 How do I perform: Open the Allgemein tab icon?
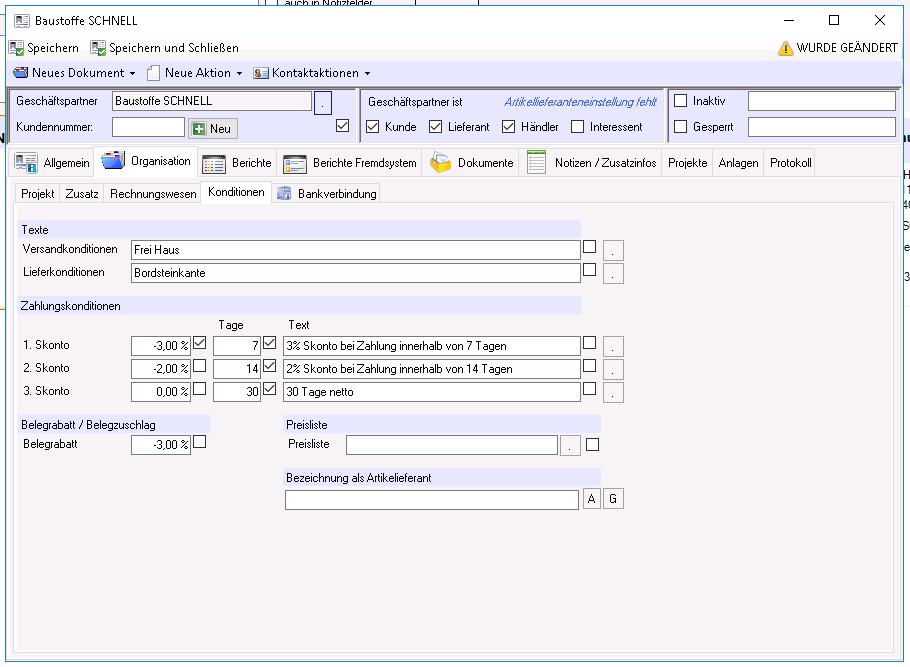26,163
